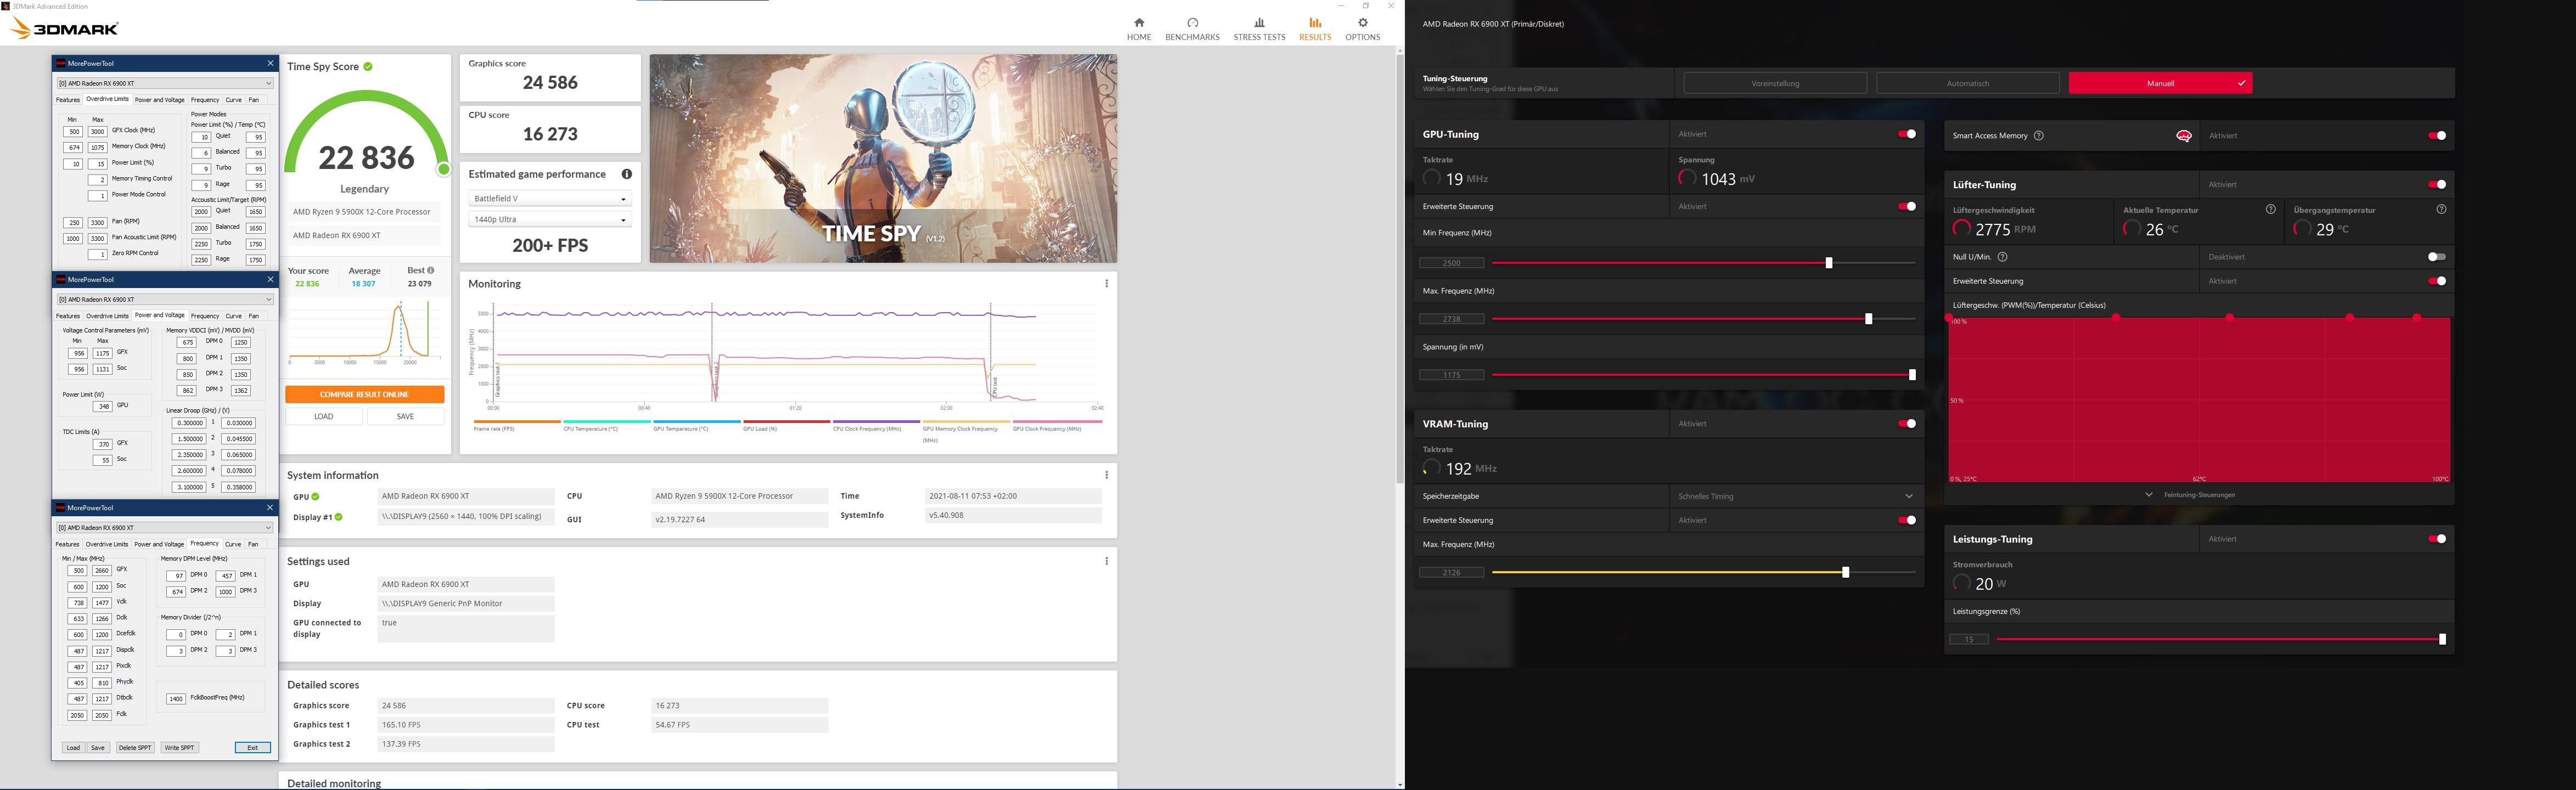This screenshot has height=790, width=2576.
Task: Toggle fan Erweiterte Steuerung switch
Action: [x=2437, y=281]
